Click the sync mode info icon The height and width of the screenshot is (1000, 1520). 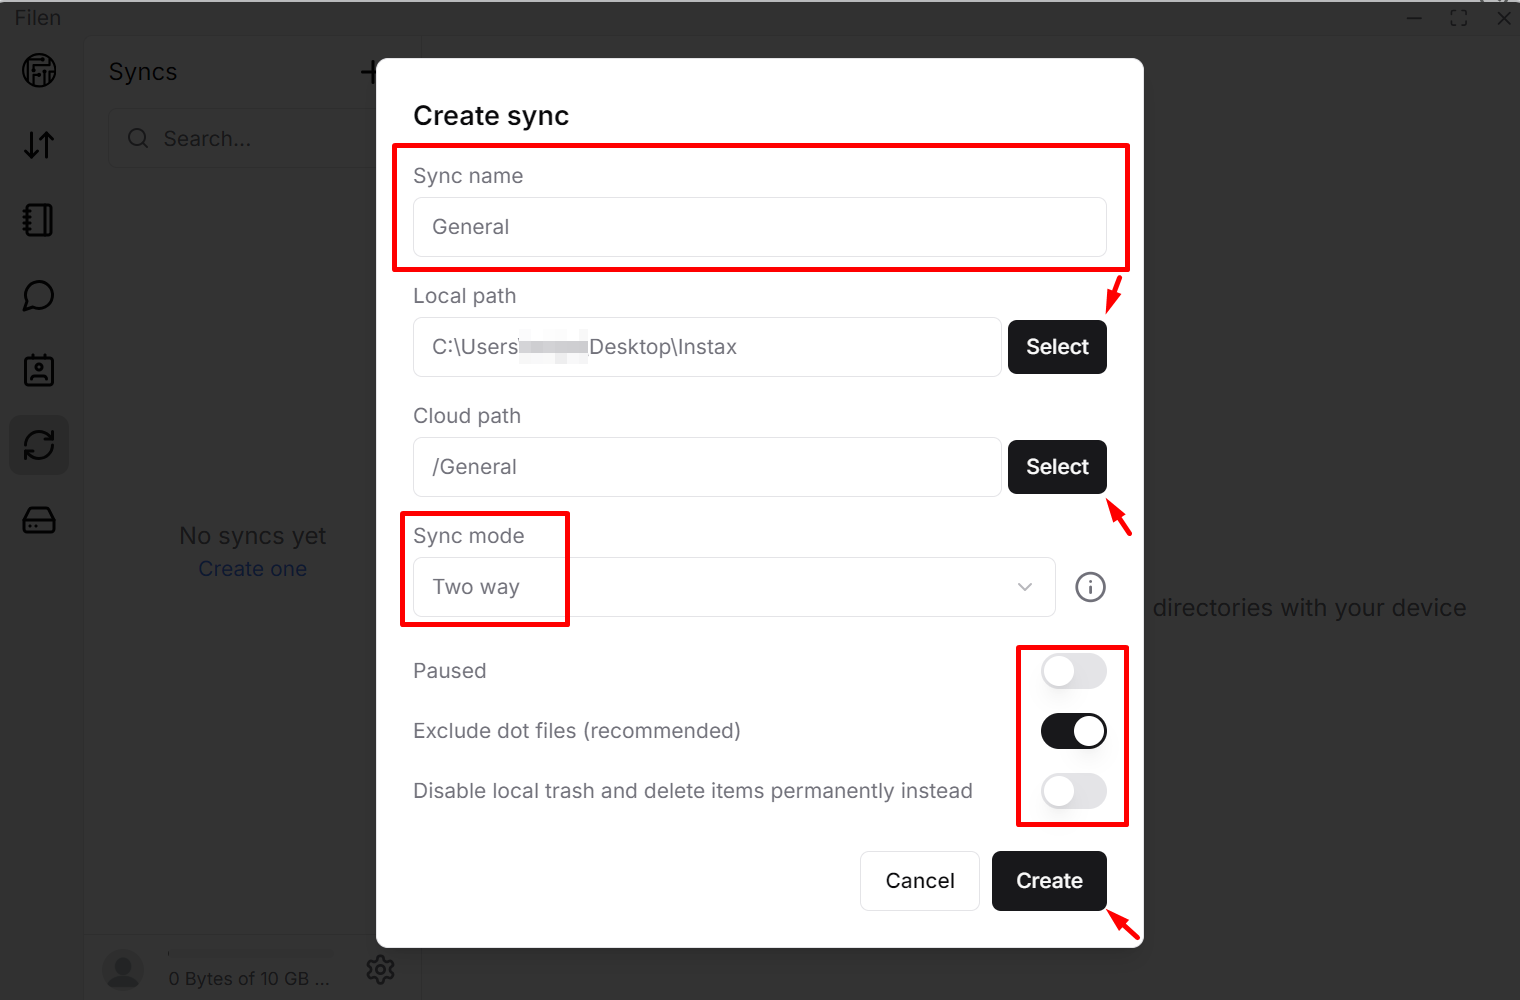1090,587
